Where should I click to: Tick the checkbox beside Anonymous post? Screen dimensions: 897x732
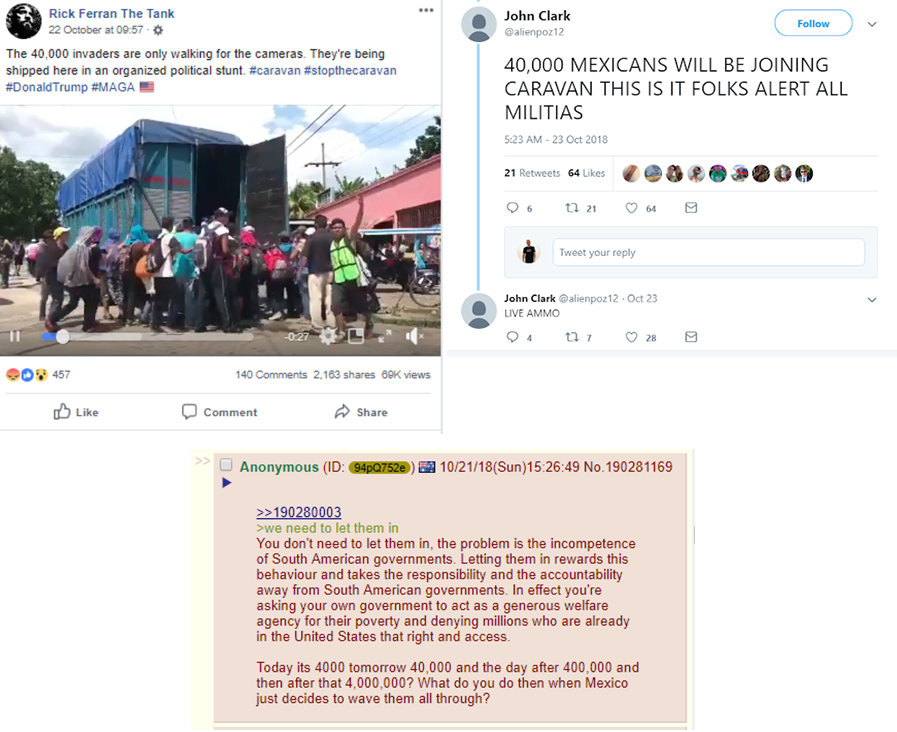pos(226,464)
